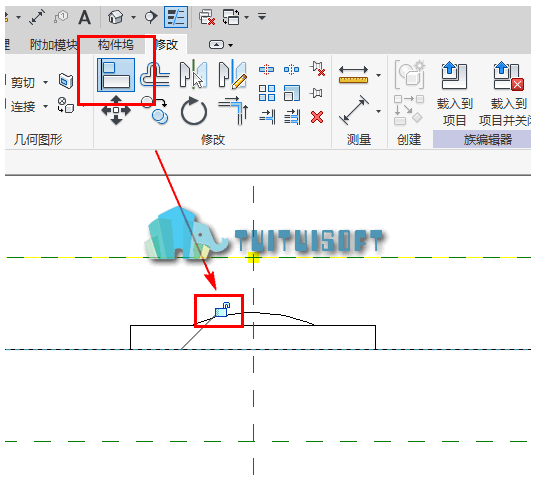538x483 pixels.
Task: Open the Measure ruler tool dropdown arrow
Action: pyautogui.click(x=378, y=75)
